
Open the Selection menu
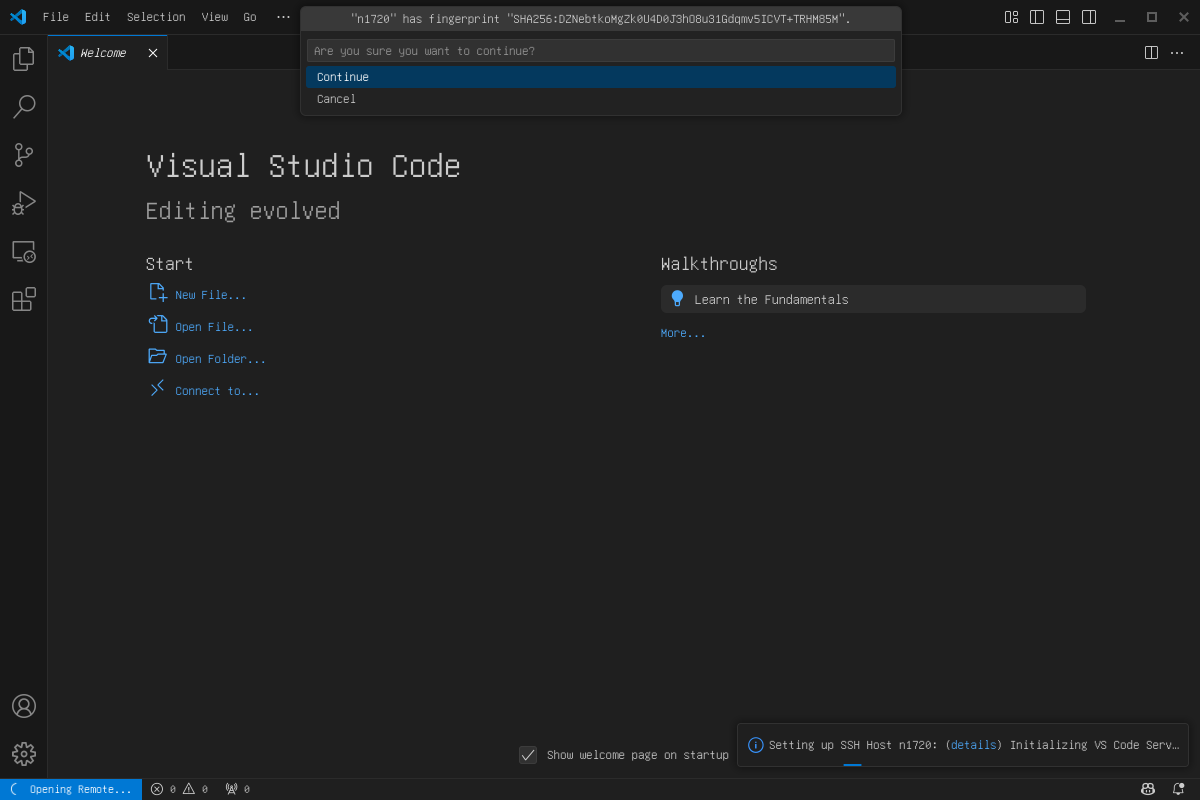[156, 17]
